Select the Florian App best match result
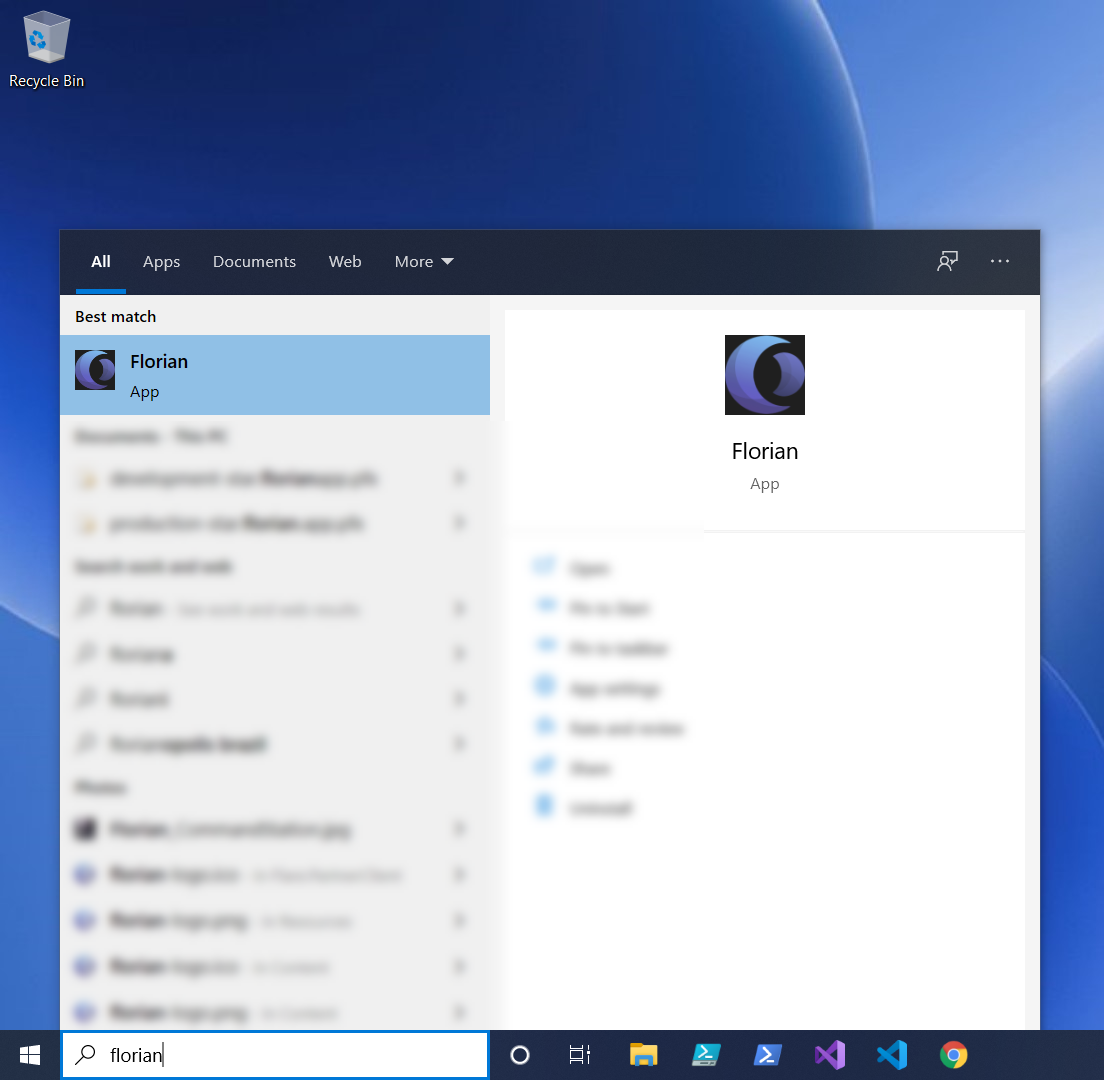 point(275,375)
